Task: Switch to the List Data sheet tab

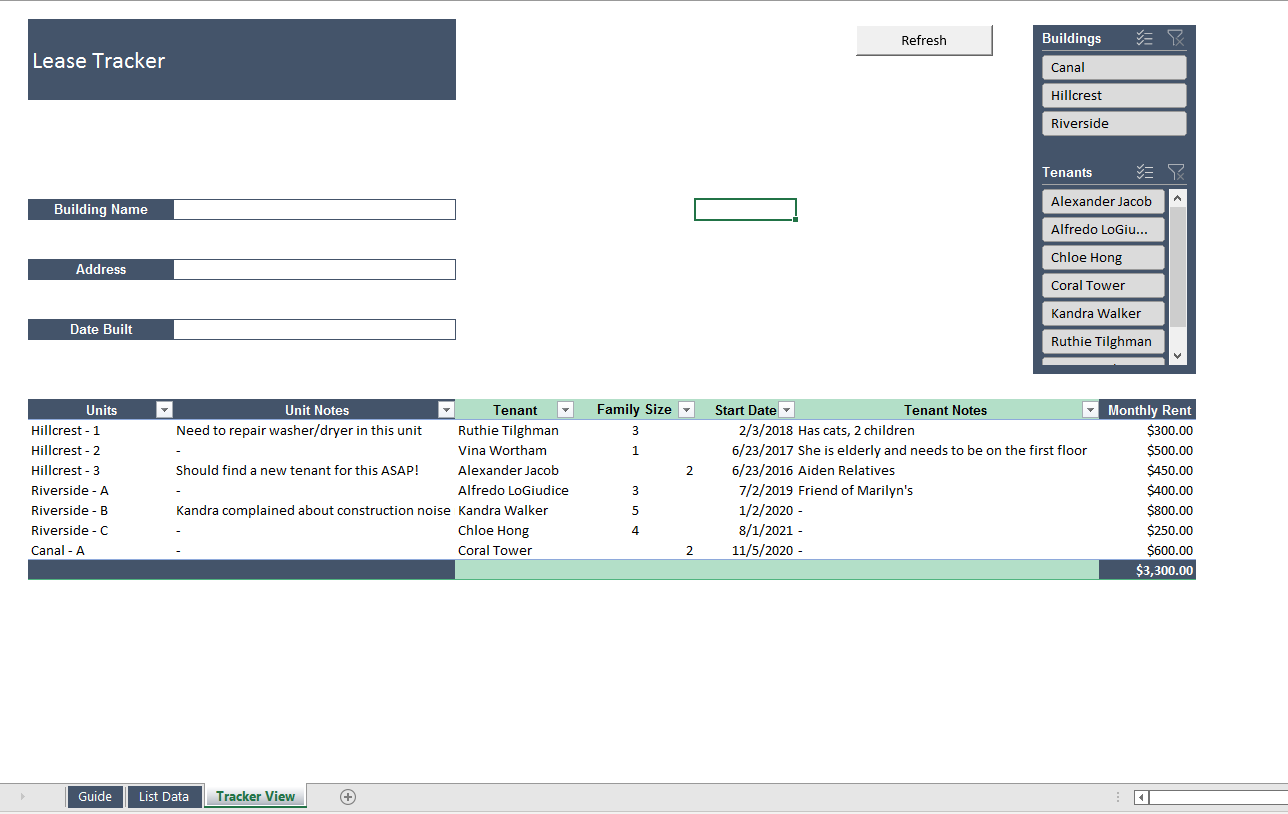Action: [164, 796]
